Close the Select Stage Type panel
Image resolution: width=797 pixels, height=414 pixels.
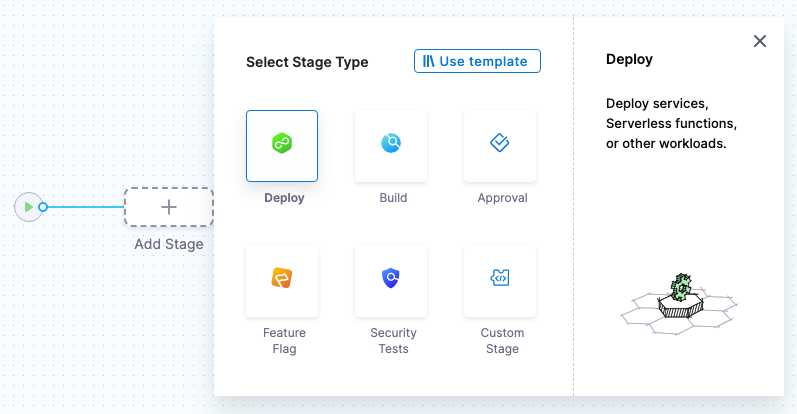point(760,41)
